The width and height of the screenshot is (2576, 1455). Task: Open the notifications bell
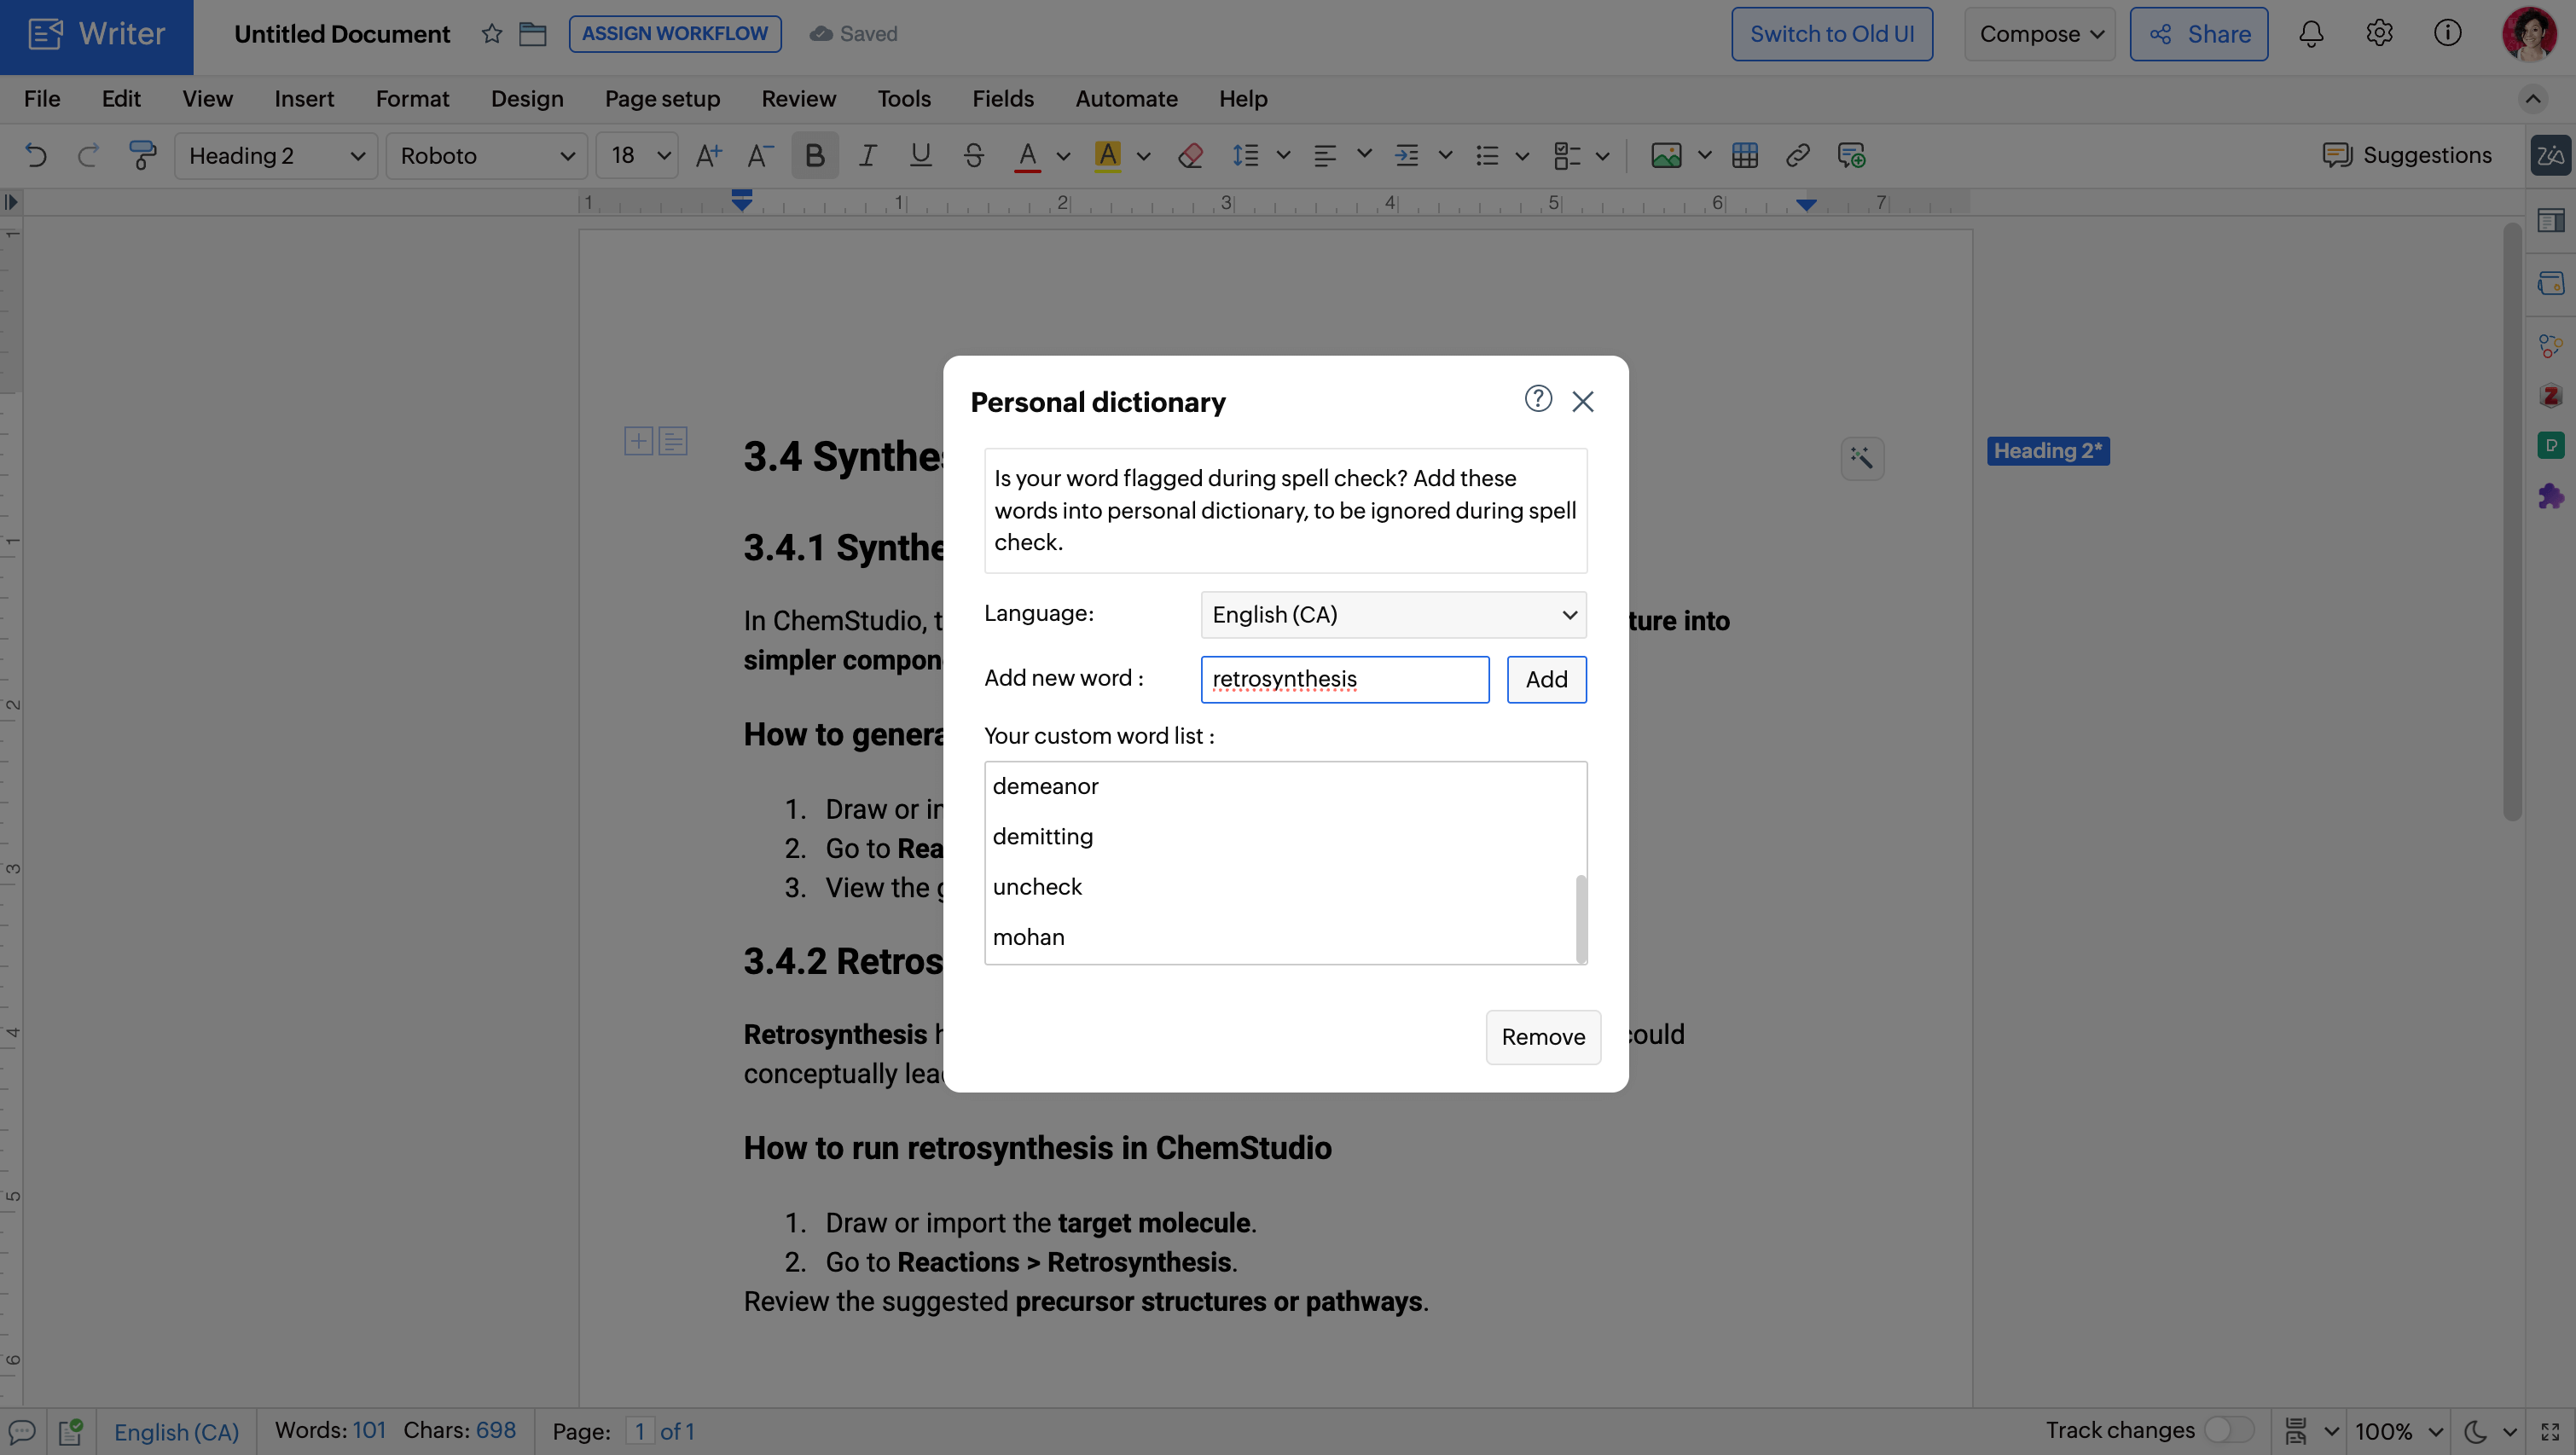pos(2310,34)
